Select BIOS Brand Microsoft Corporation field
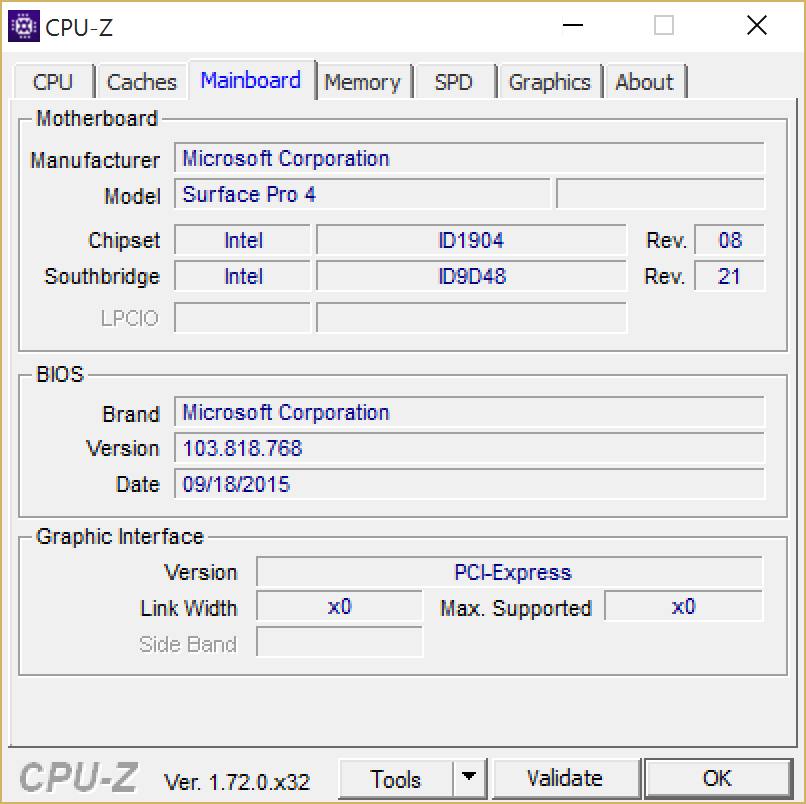This screenshot has width=806, height=804. (x=469, y=412)
